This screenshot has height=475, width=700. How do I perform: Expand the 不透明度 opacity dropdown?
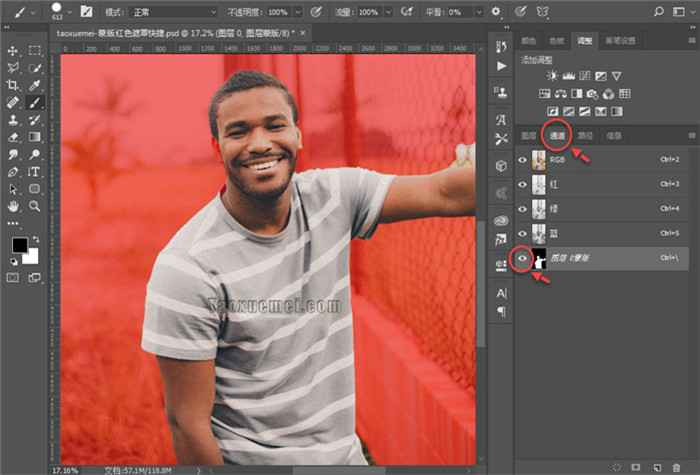(297, 12)
